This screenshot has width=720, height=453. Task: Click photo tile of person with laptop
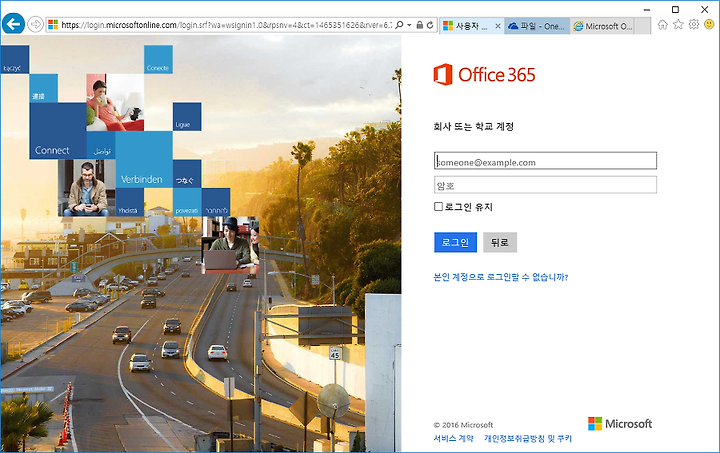pyautogui.click(x=230, y=245)
